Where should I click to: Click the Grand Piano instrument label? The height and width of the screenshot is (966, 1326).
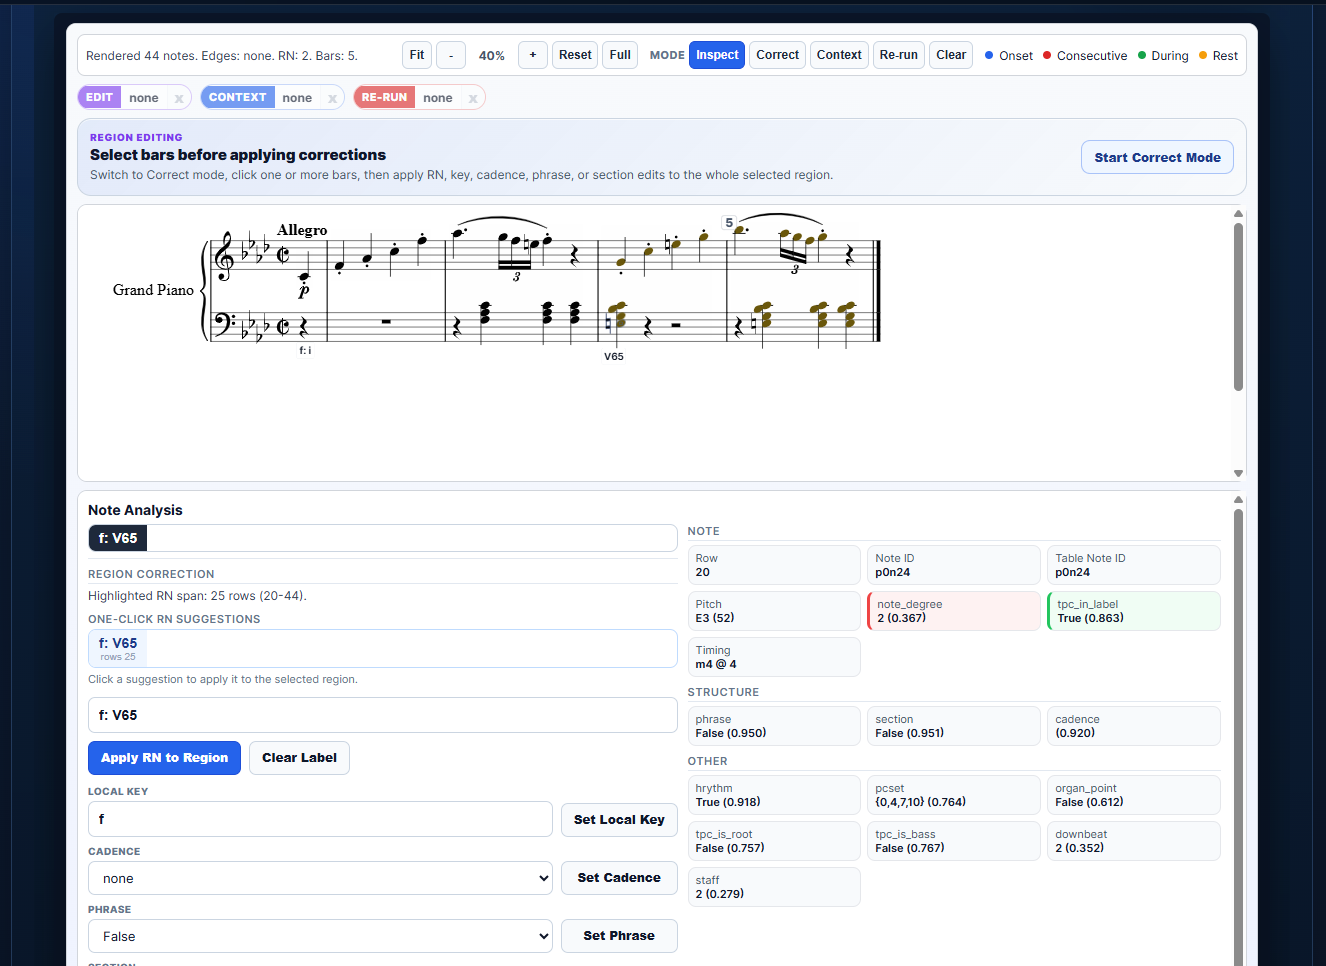153,290
